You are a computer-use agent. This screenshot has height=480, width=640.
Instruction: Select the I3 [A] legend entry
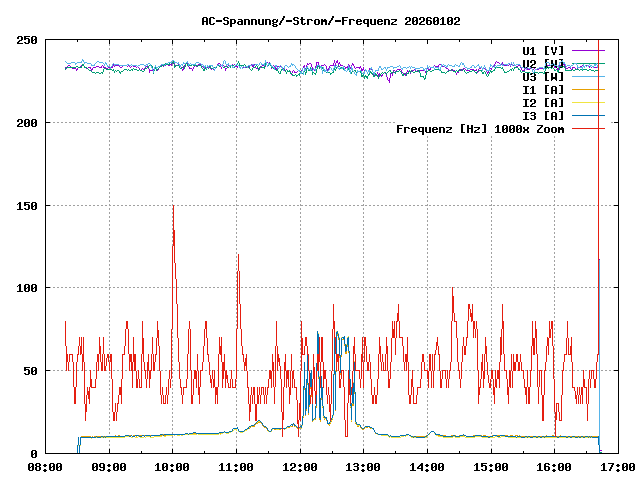coord(543,115)
